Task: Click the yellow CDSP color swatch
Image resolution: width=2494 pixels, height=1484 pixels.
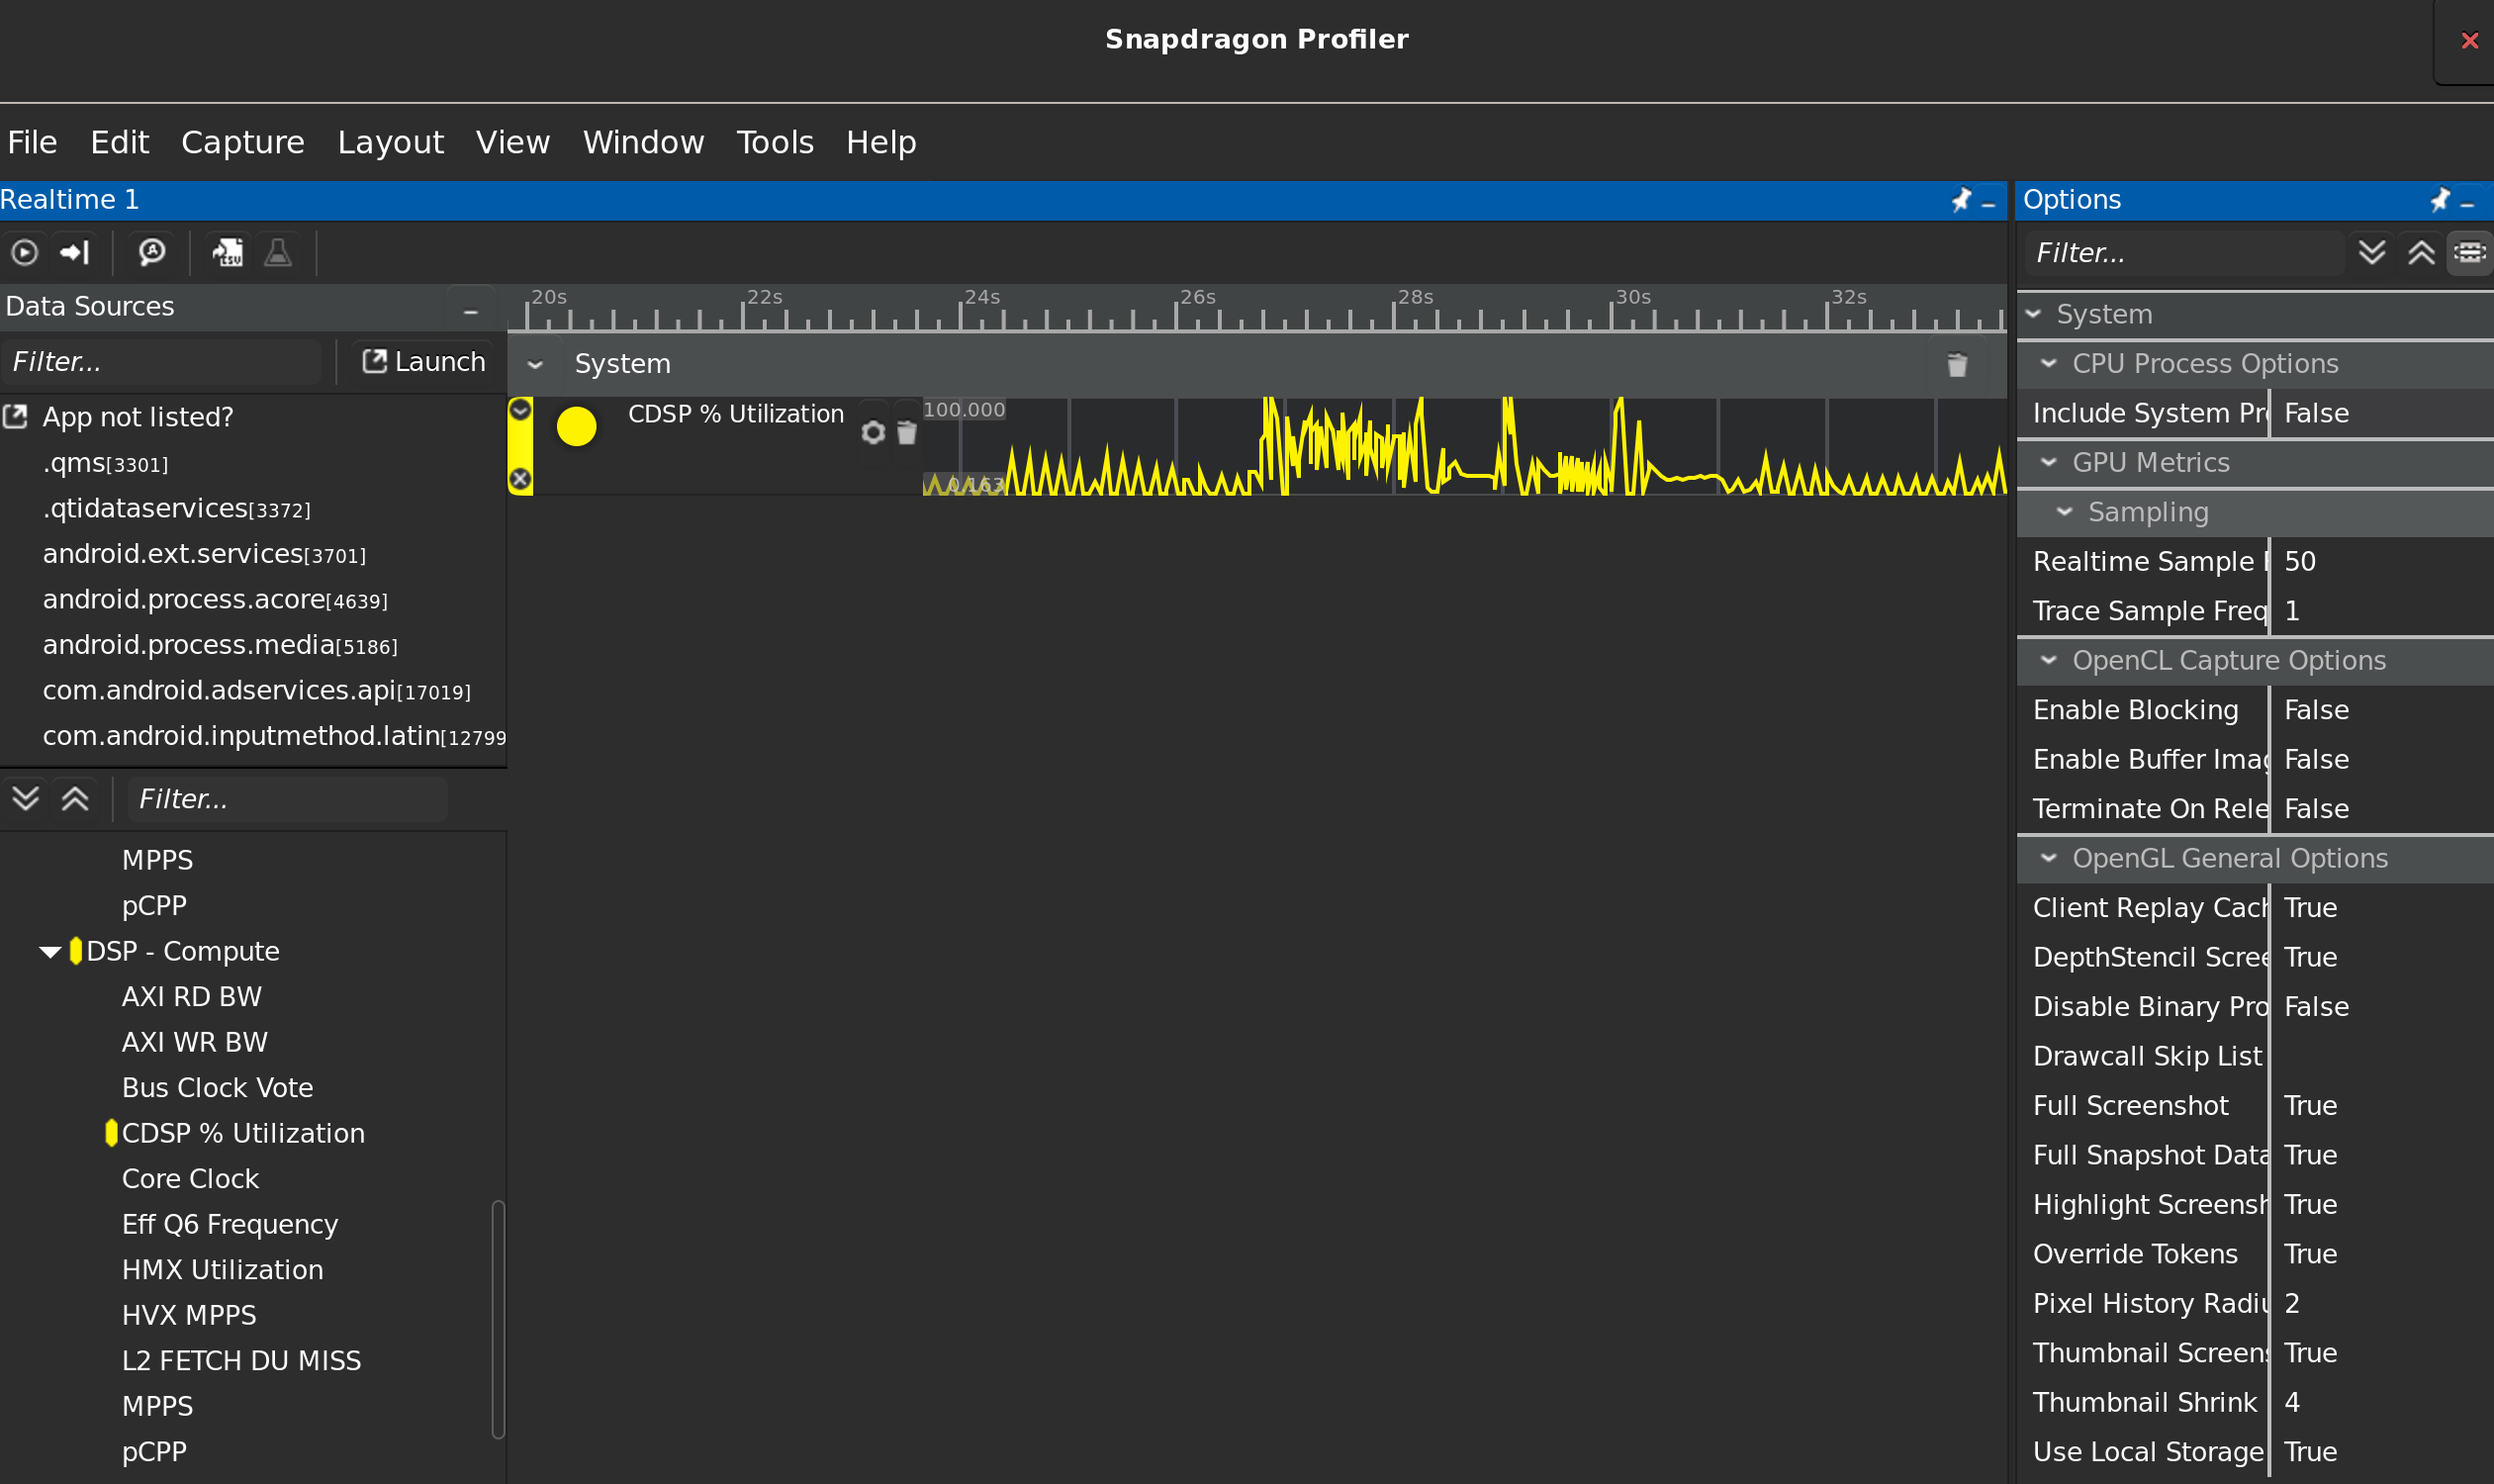Action: 576,427
